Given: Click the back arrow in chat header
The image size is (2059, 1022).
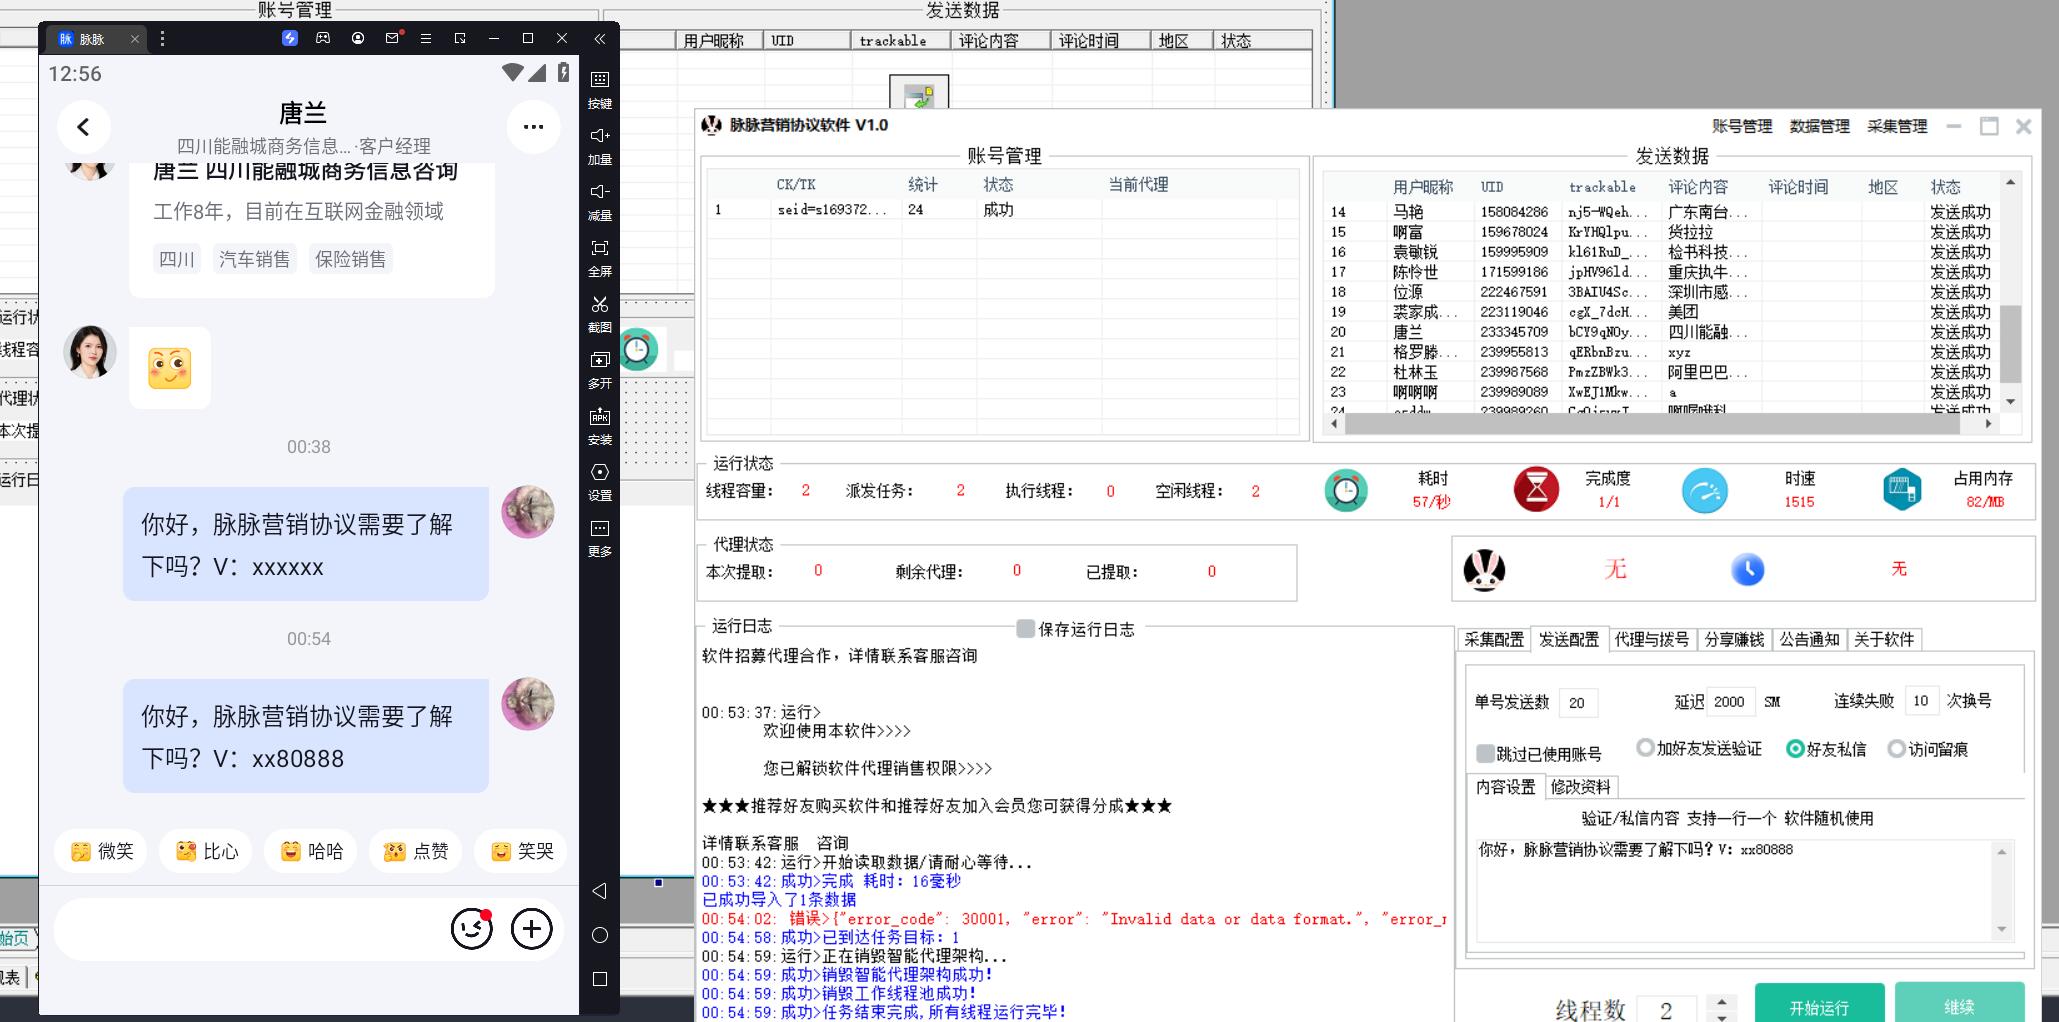Looking at the screenshot, I should click(x=84, y=127).
